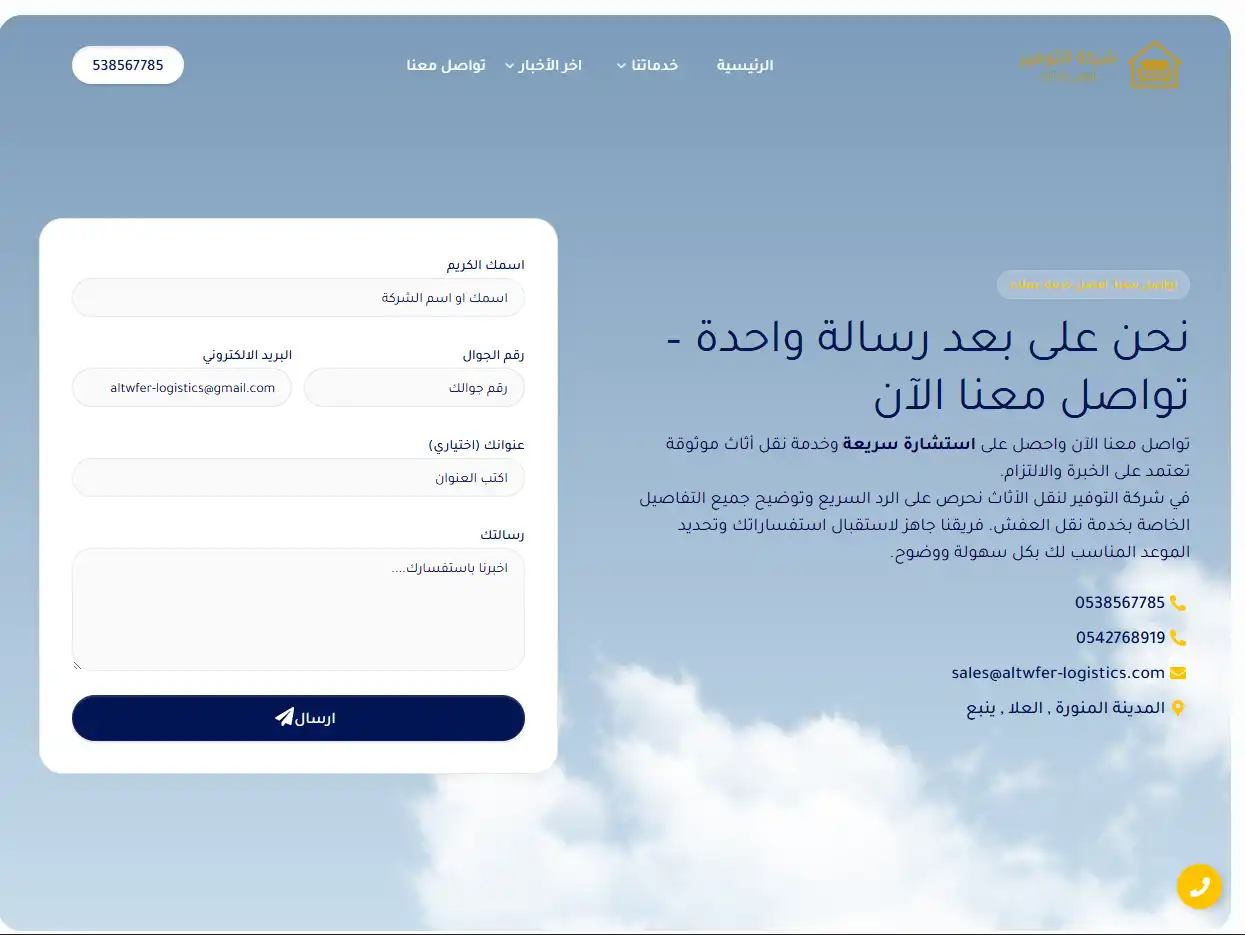Open الرئيسية menu item

pyautogui.click(x=745, y=65)
